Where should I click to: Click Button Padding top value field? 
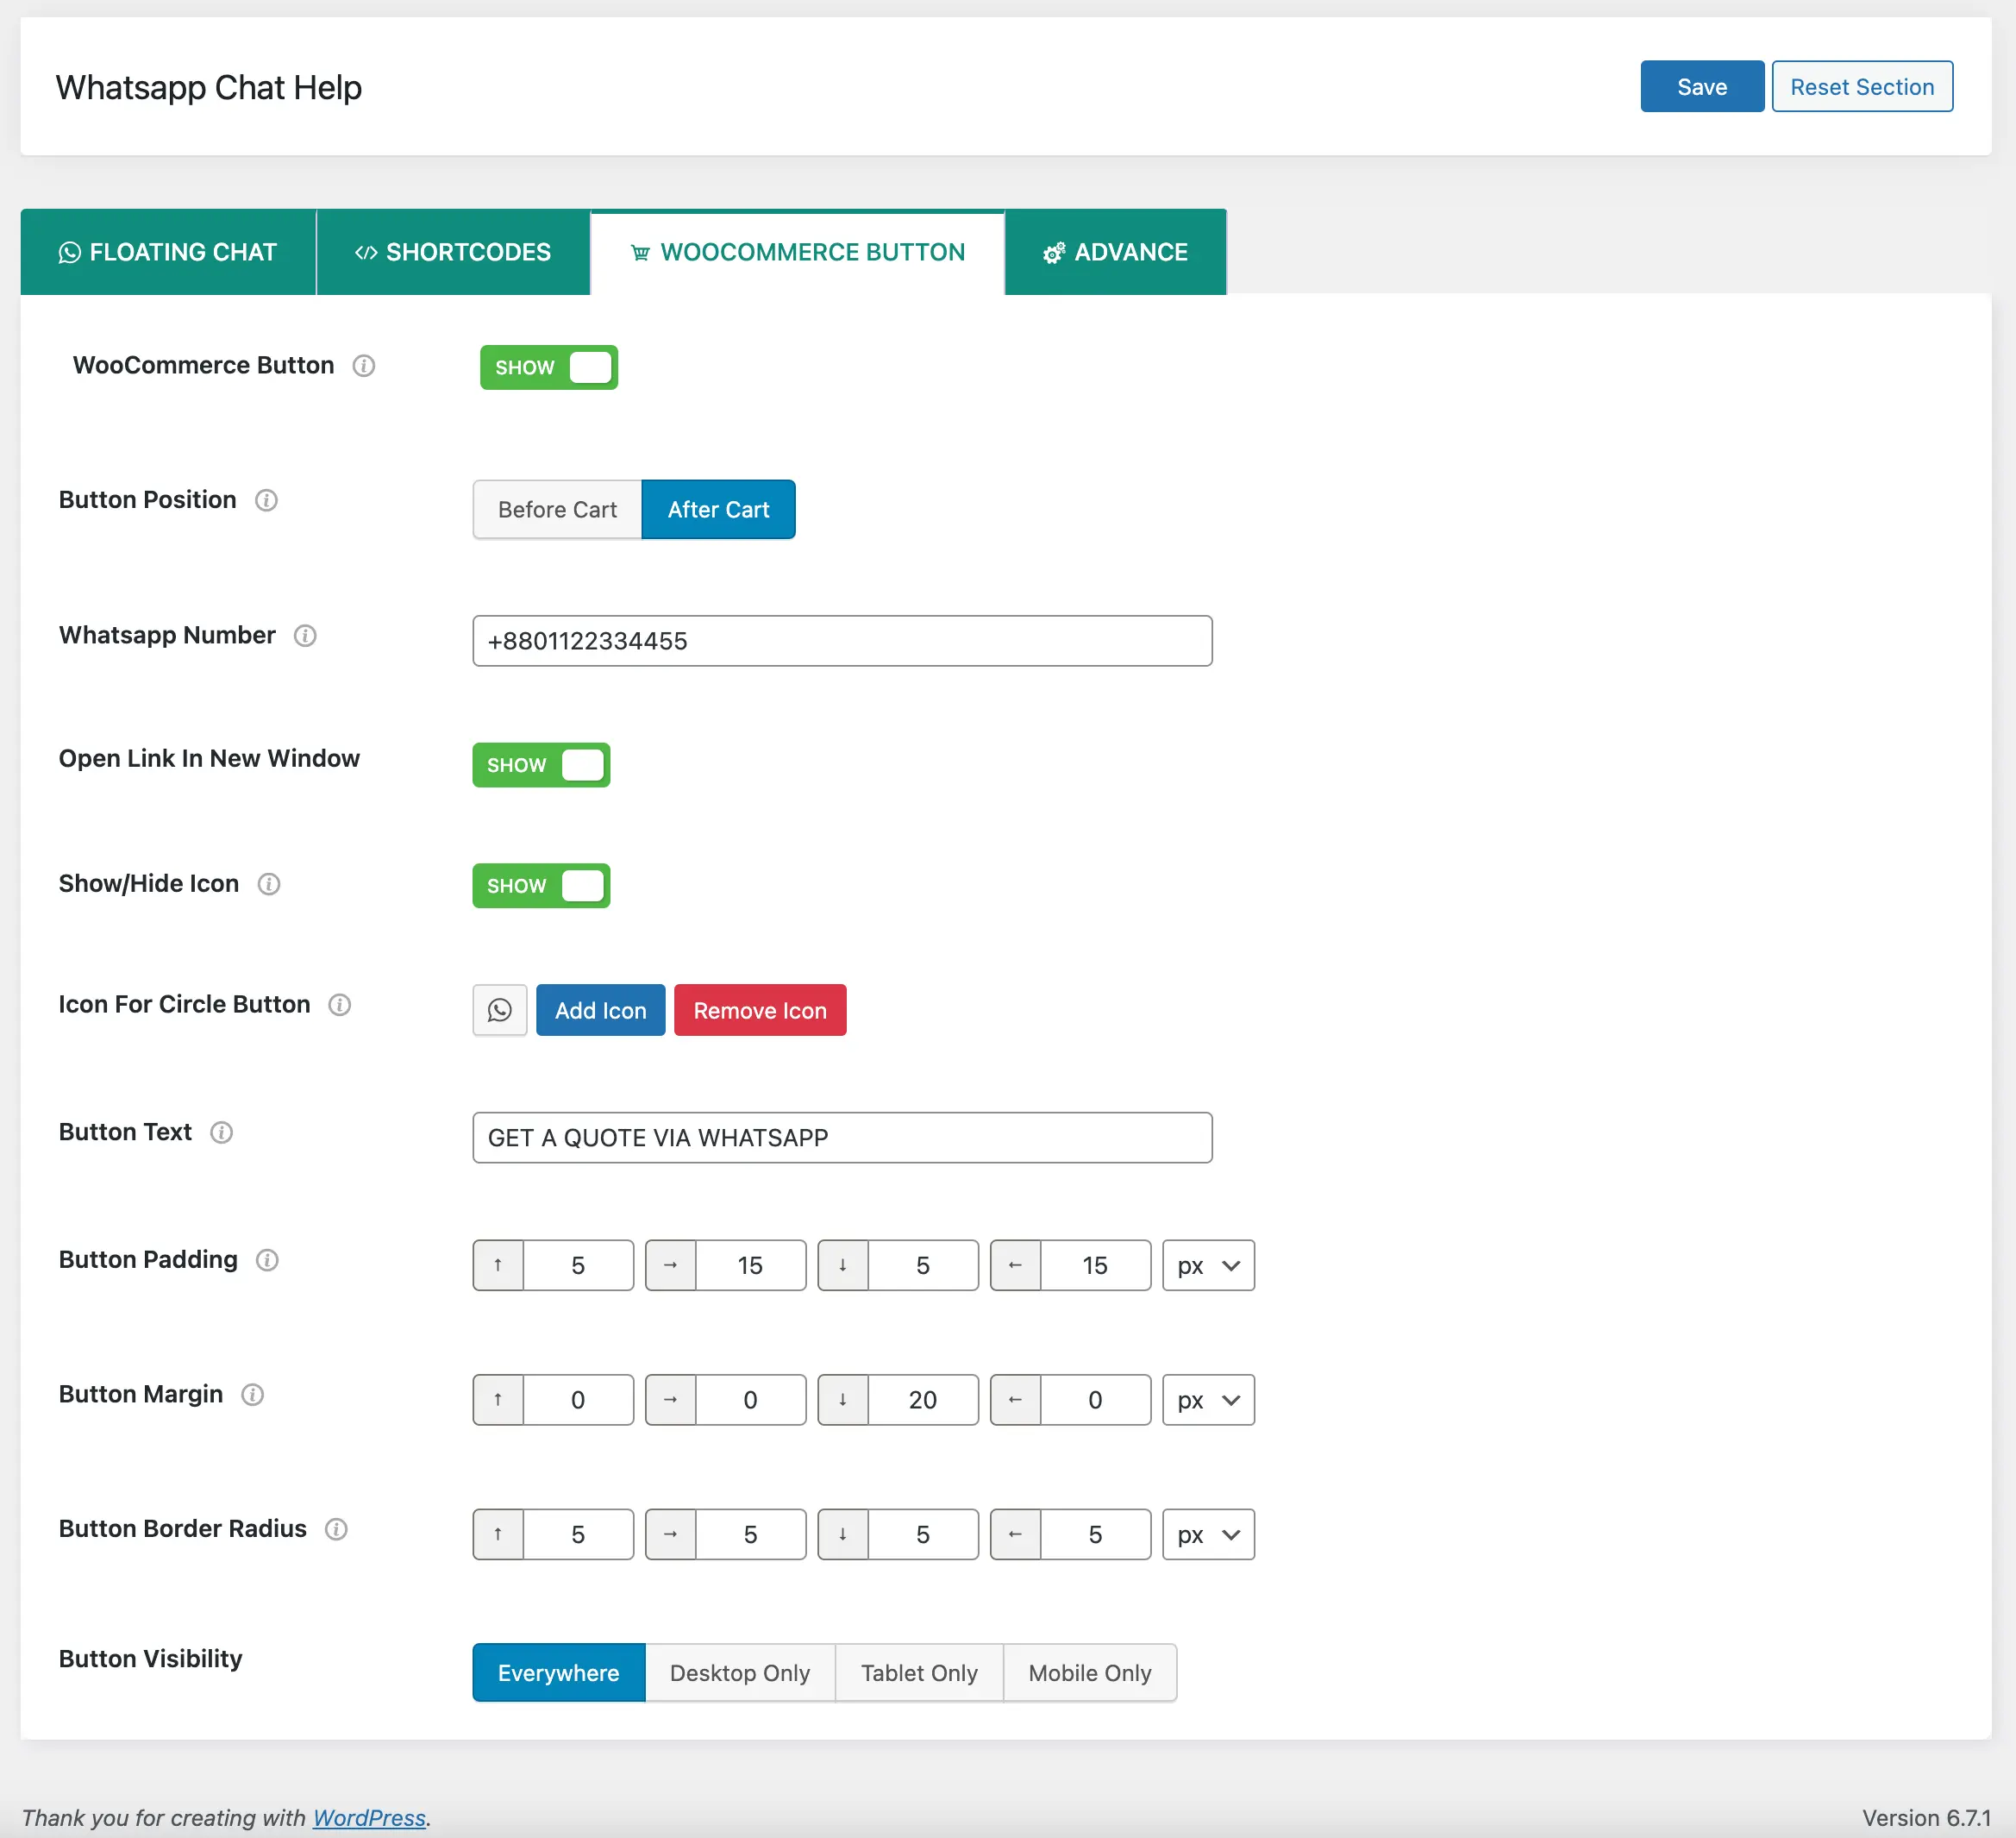[x=578, y=1265]
